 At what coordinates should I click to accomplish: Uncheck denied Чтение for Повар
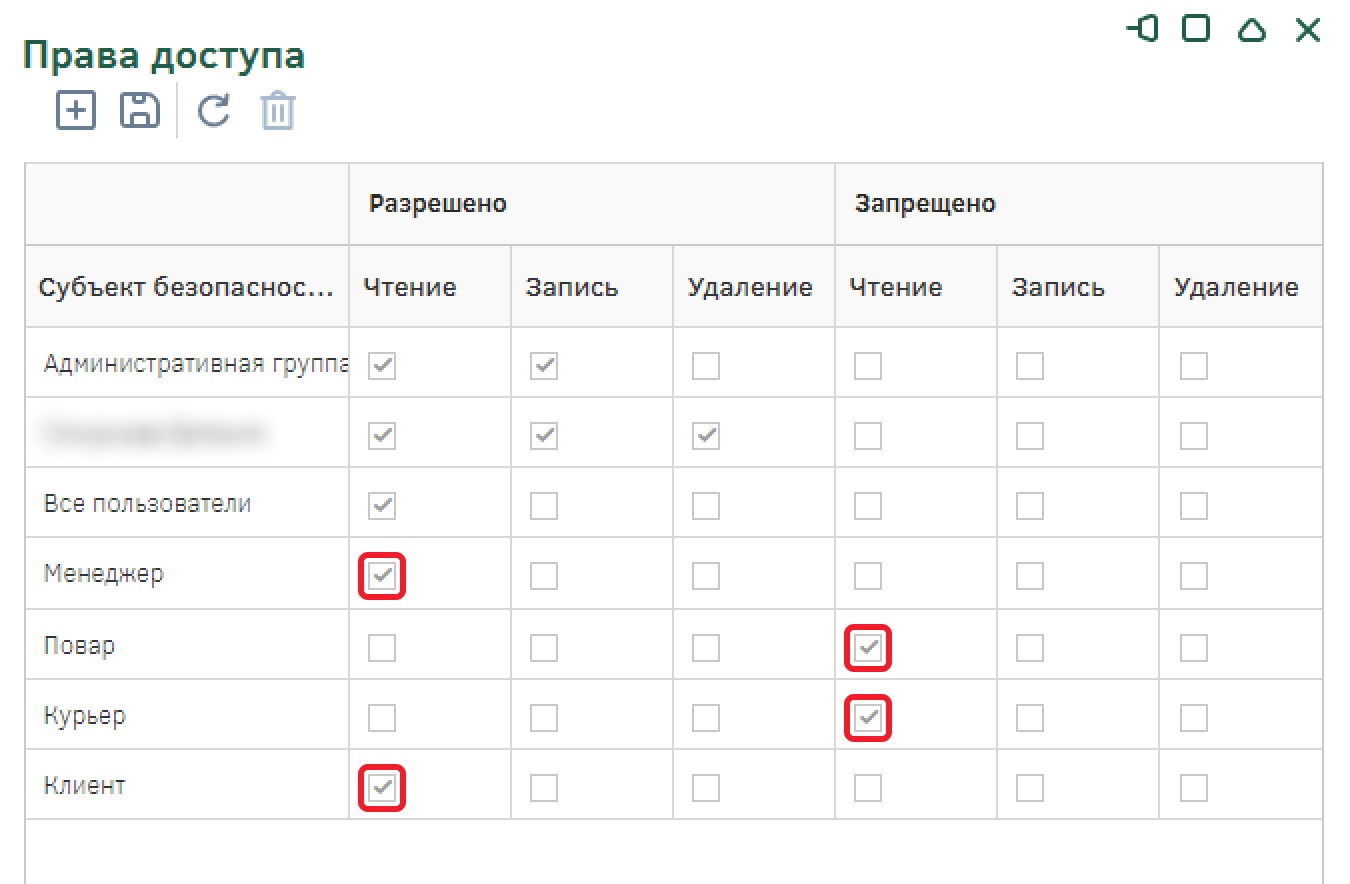[868, 648]
